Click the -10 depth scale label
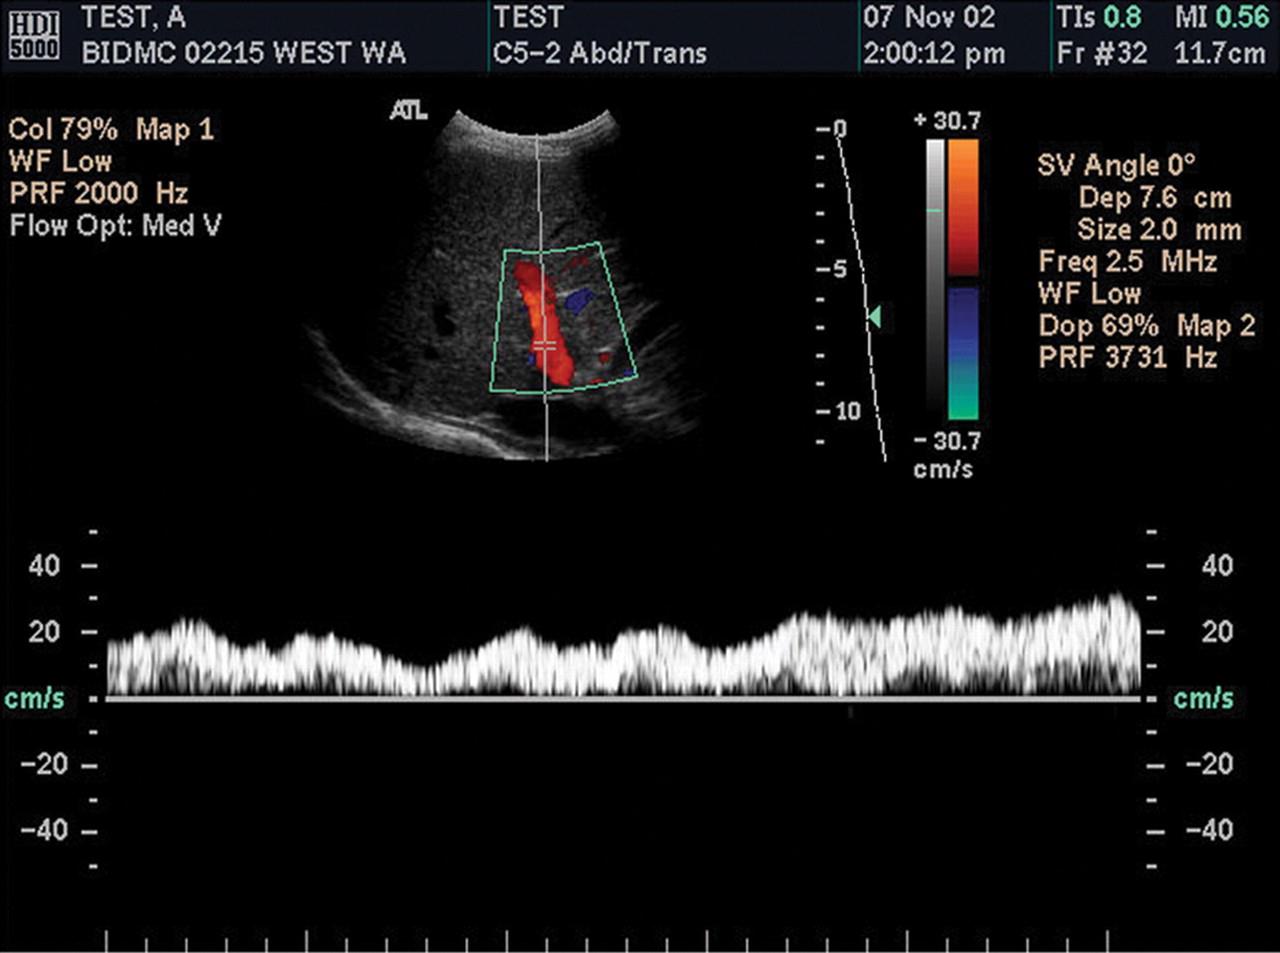Image resolution: width=1280 pixels, height=953 pixels. 838,411
